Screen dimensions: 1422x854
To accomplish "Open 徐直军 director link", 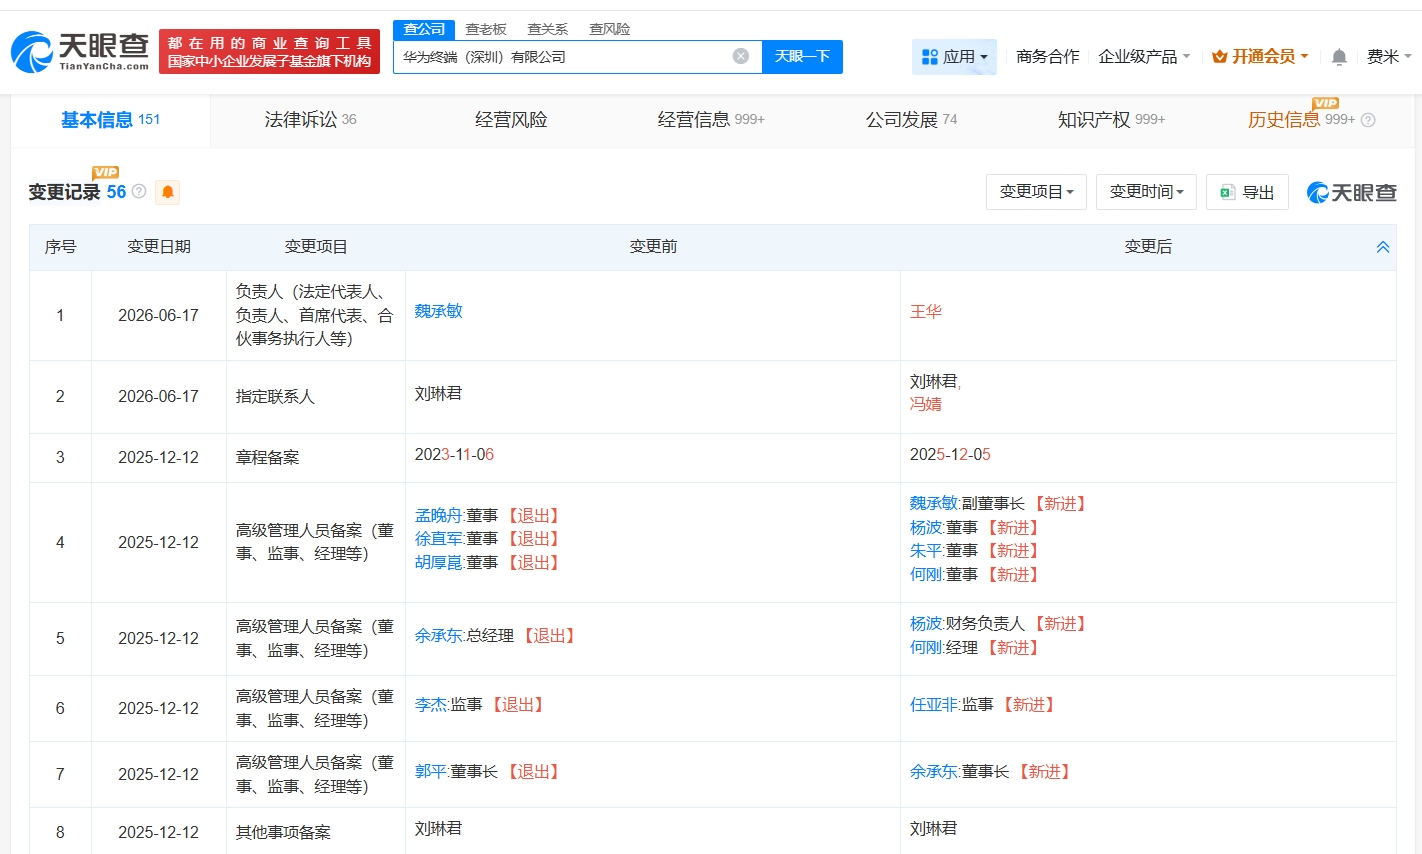I will click(438, 539).
